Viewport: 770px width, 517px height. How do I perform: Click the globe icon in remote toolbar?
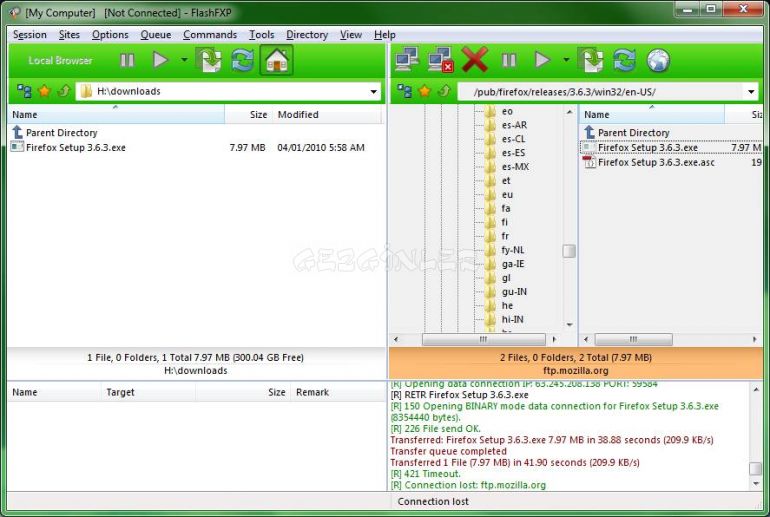tap(657, 60)
